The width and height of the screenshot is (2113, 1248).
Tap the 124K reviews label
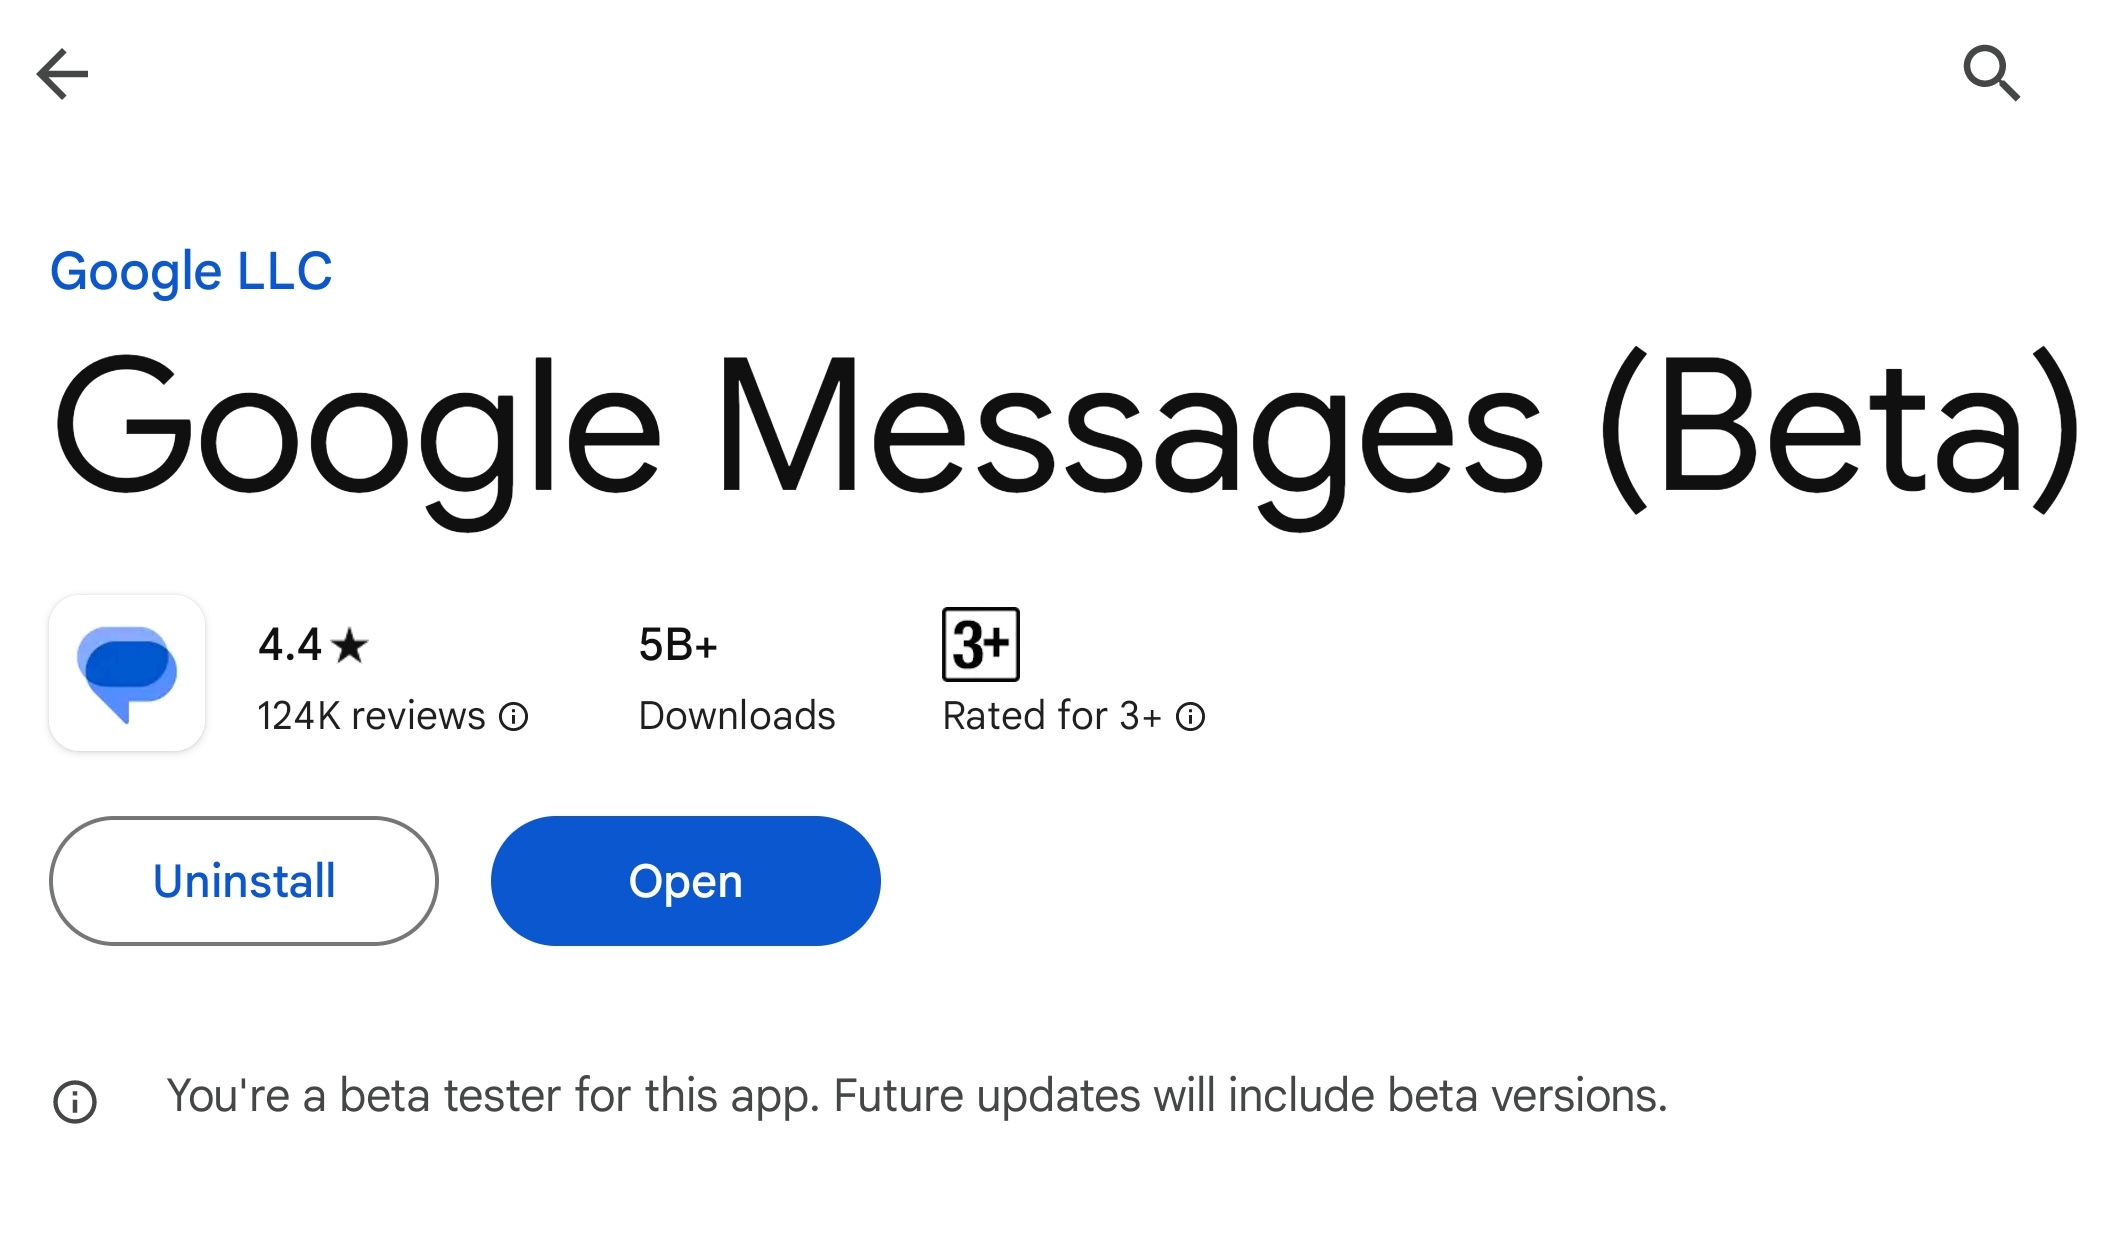pos(371,717)
